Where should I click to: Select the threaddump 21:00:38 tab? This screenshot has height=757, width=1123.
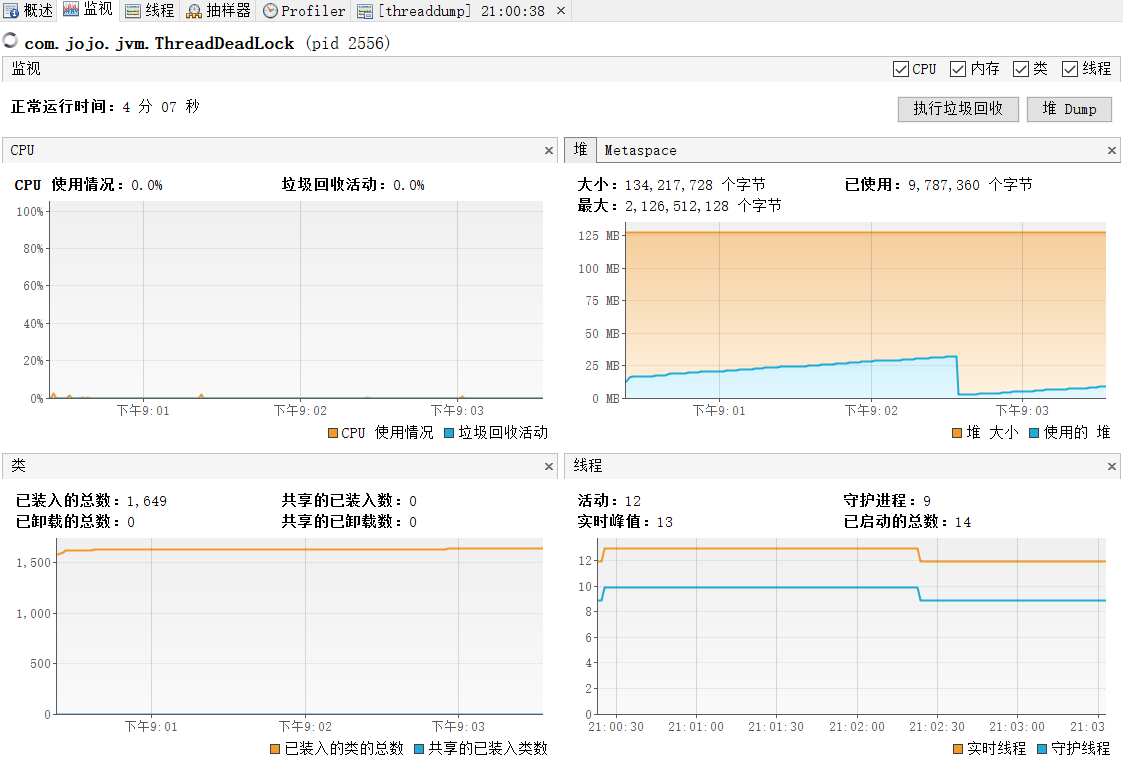coord(451,11)
